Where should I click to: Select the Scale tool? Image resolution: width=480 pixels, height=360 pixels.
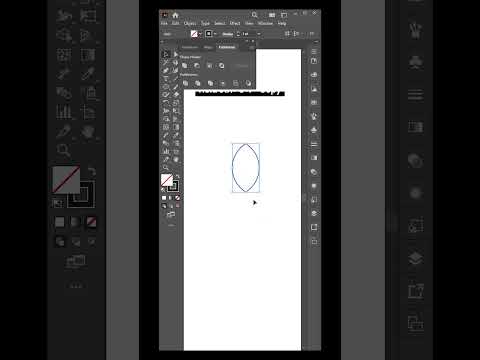point(176,103)
